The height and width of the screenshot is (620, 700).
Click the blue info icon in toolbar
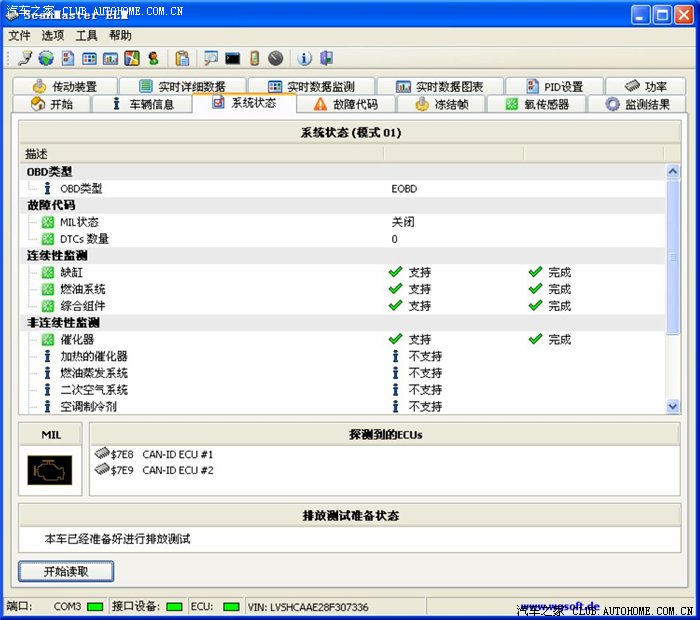click(x=305, y=58)
